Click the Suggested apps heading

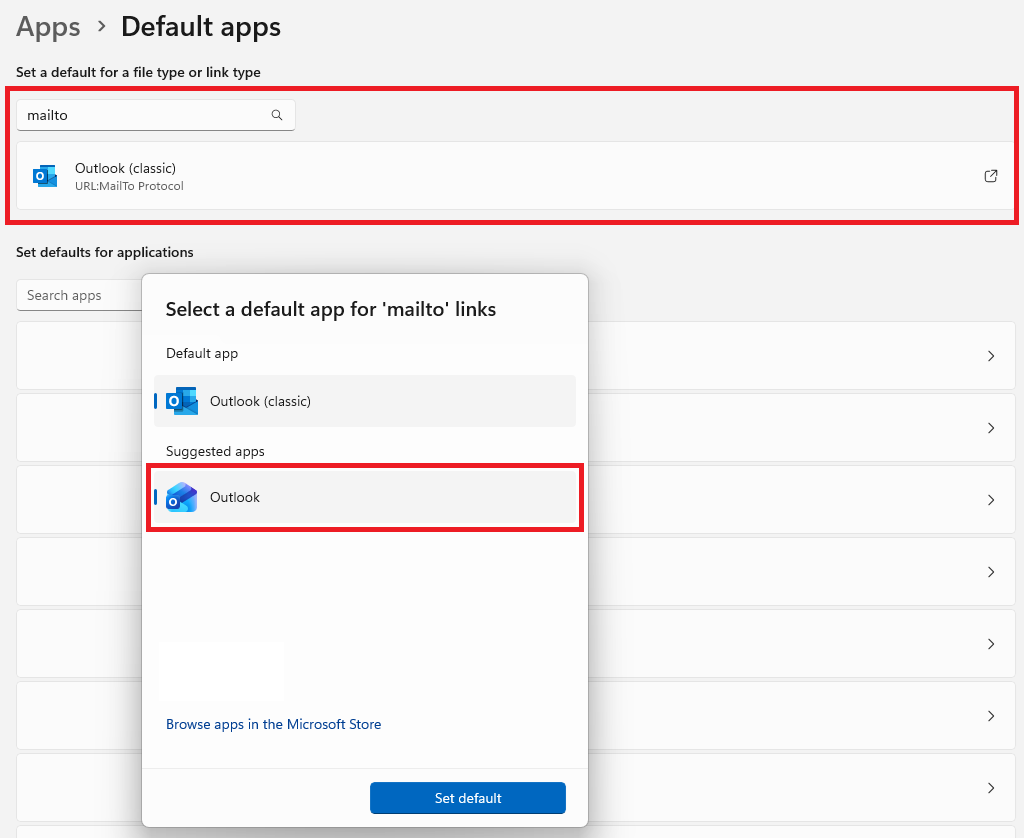(215, 451)
